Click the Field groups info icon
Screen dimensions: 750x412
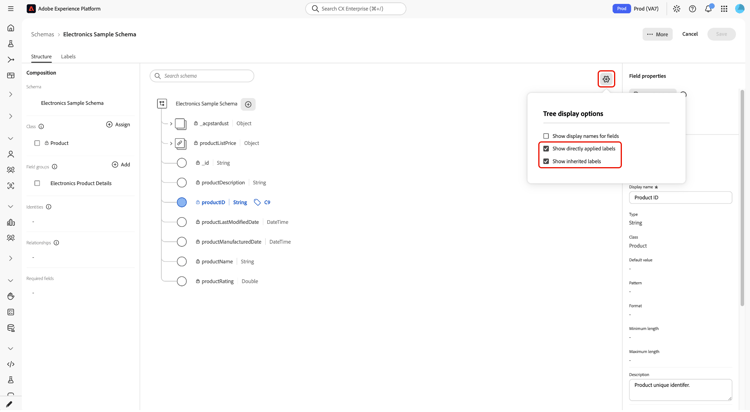click(x=55, y=167)
